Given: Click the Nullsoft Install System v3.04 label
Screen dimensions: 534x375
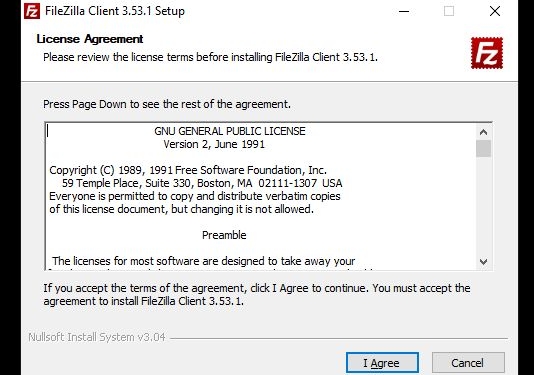Looking at the screenshot, I should (97, 337).
